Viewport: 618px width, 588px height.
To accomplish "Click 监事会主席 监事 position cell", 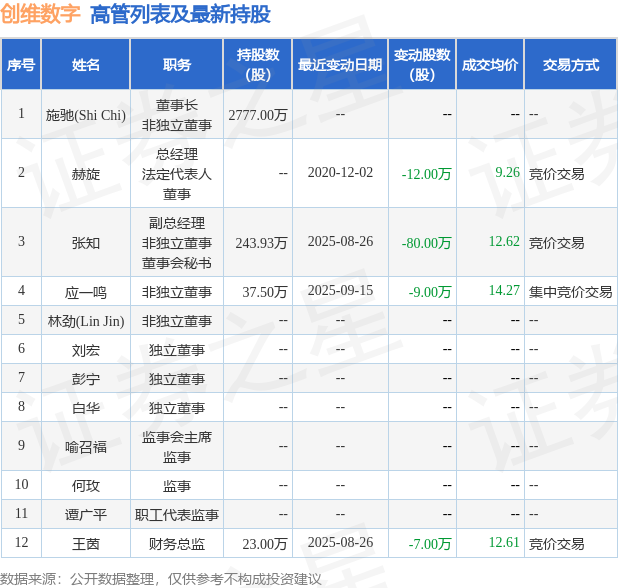I will 177,447.
